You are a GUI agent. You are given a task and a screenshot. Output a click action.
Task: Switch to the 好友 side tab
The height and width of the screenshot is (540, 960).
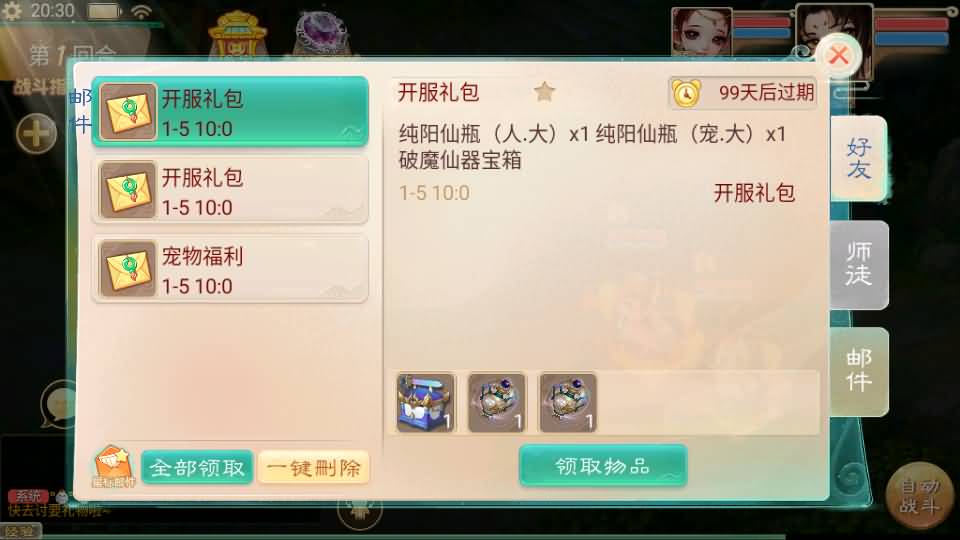pyautogui.click(x=858, y=158)
